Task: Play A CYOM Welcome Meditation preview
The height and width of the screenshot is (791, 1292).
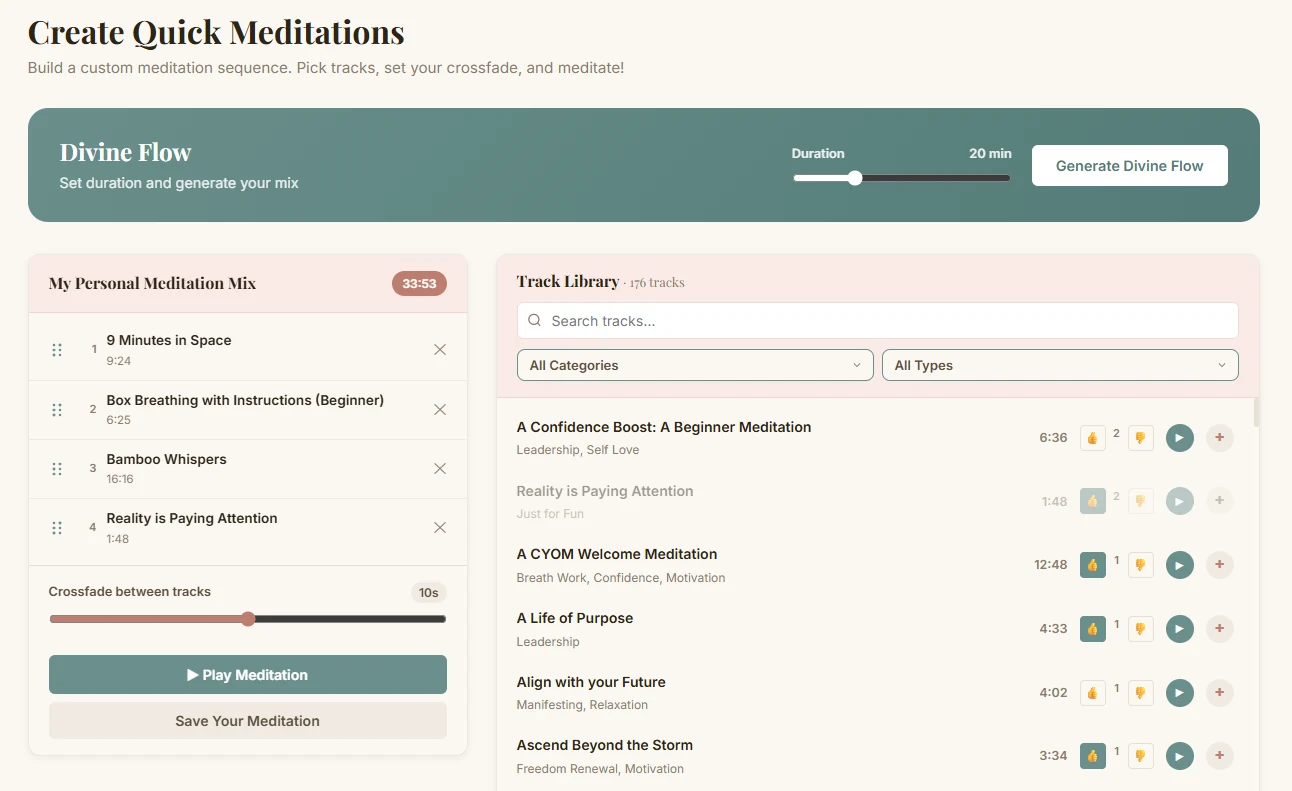Action: coord(1180,565)
